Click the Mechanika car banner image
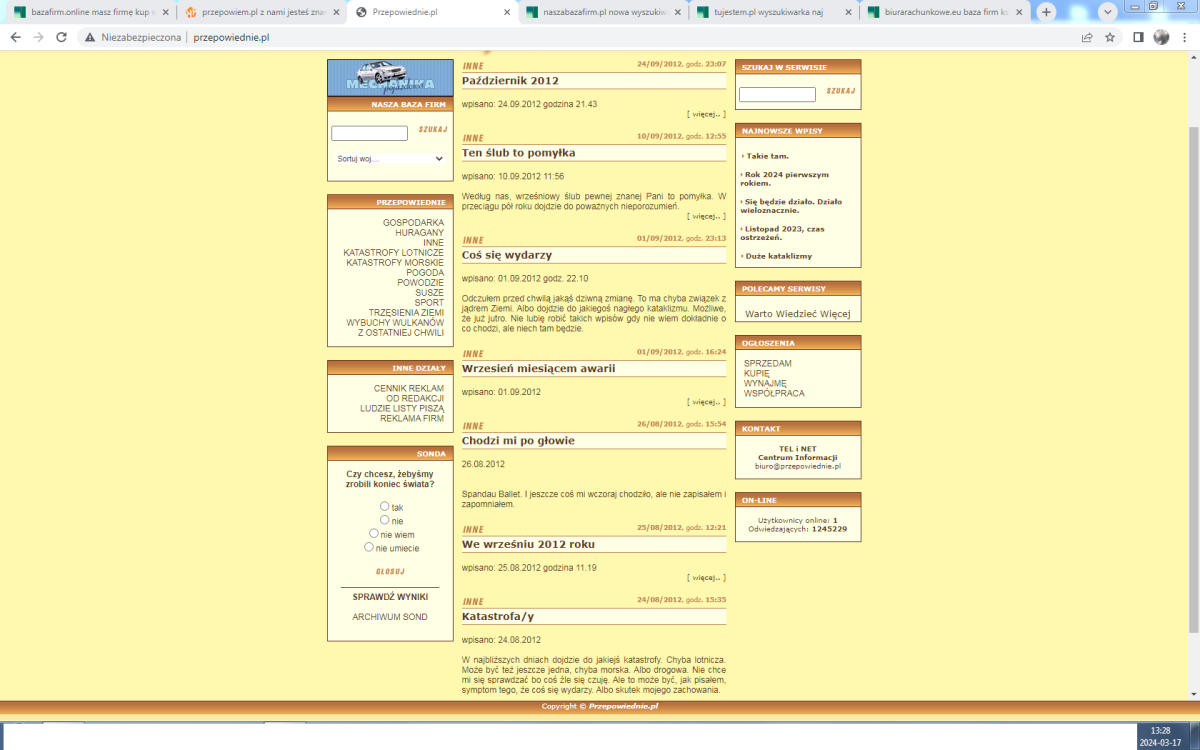 [389, 78]
